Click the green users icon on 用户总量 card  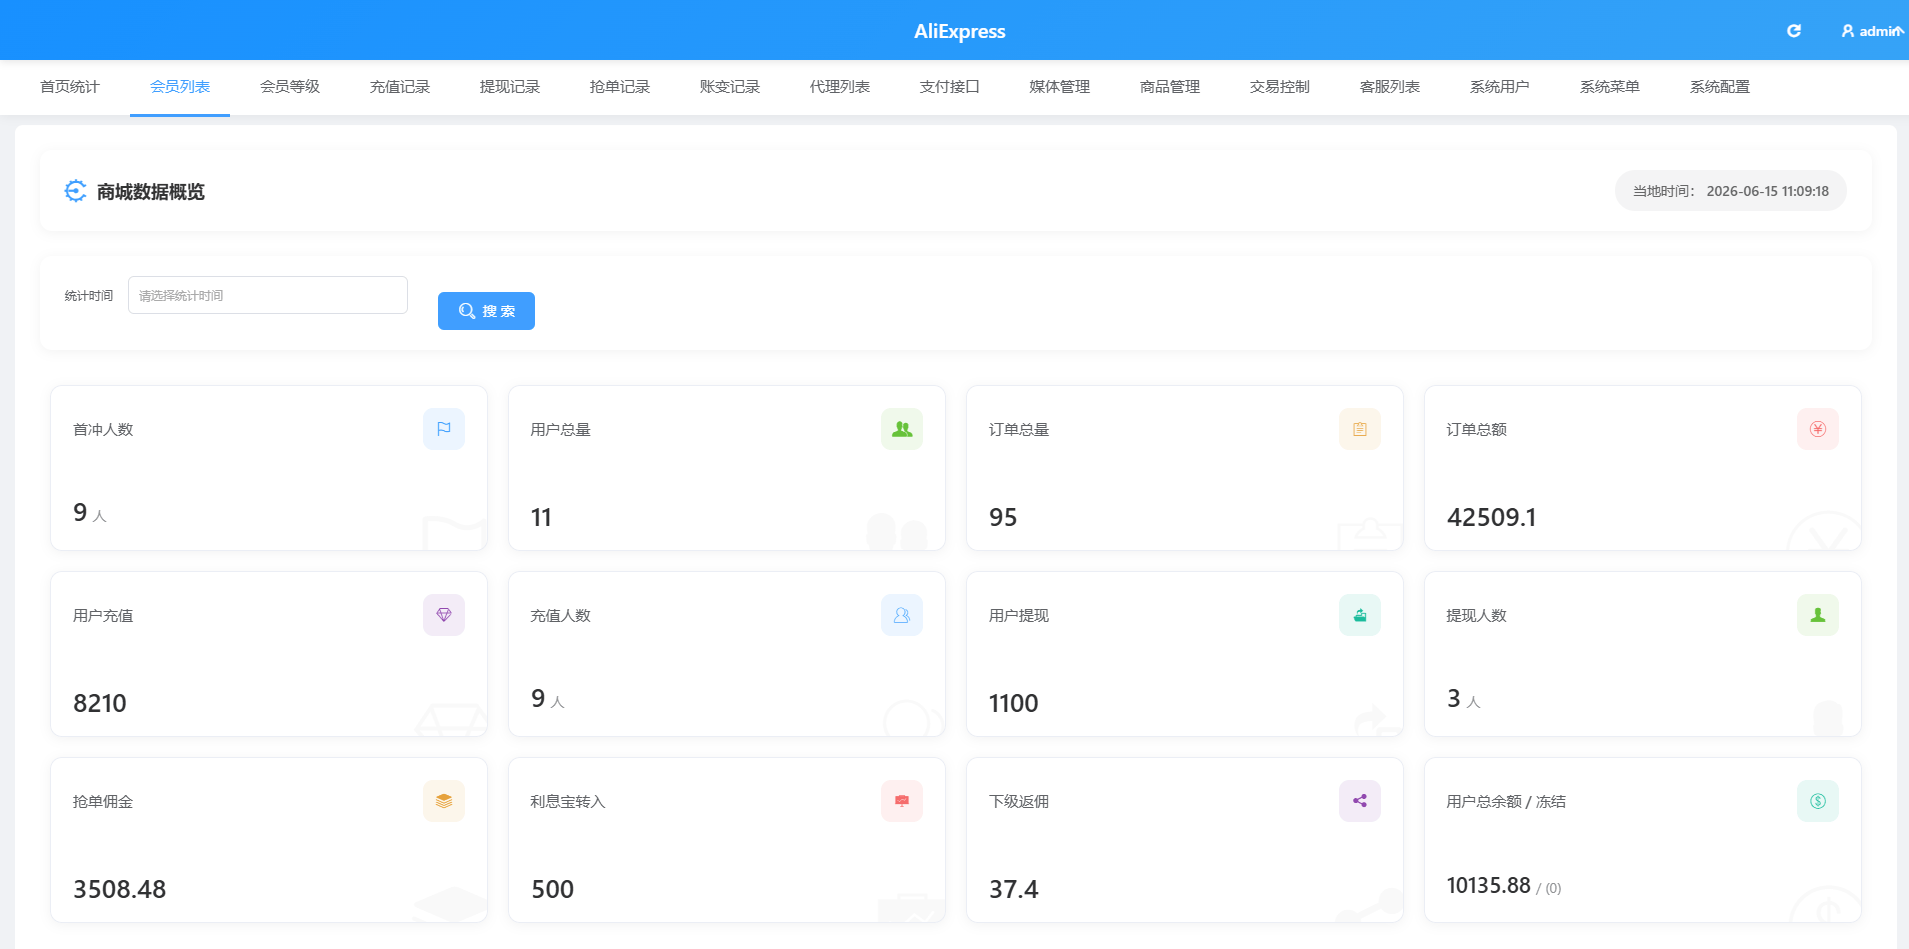[902, 429]
